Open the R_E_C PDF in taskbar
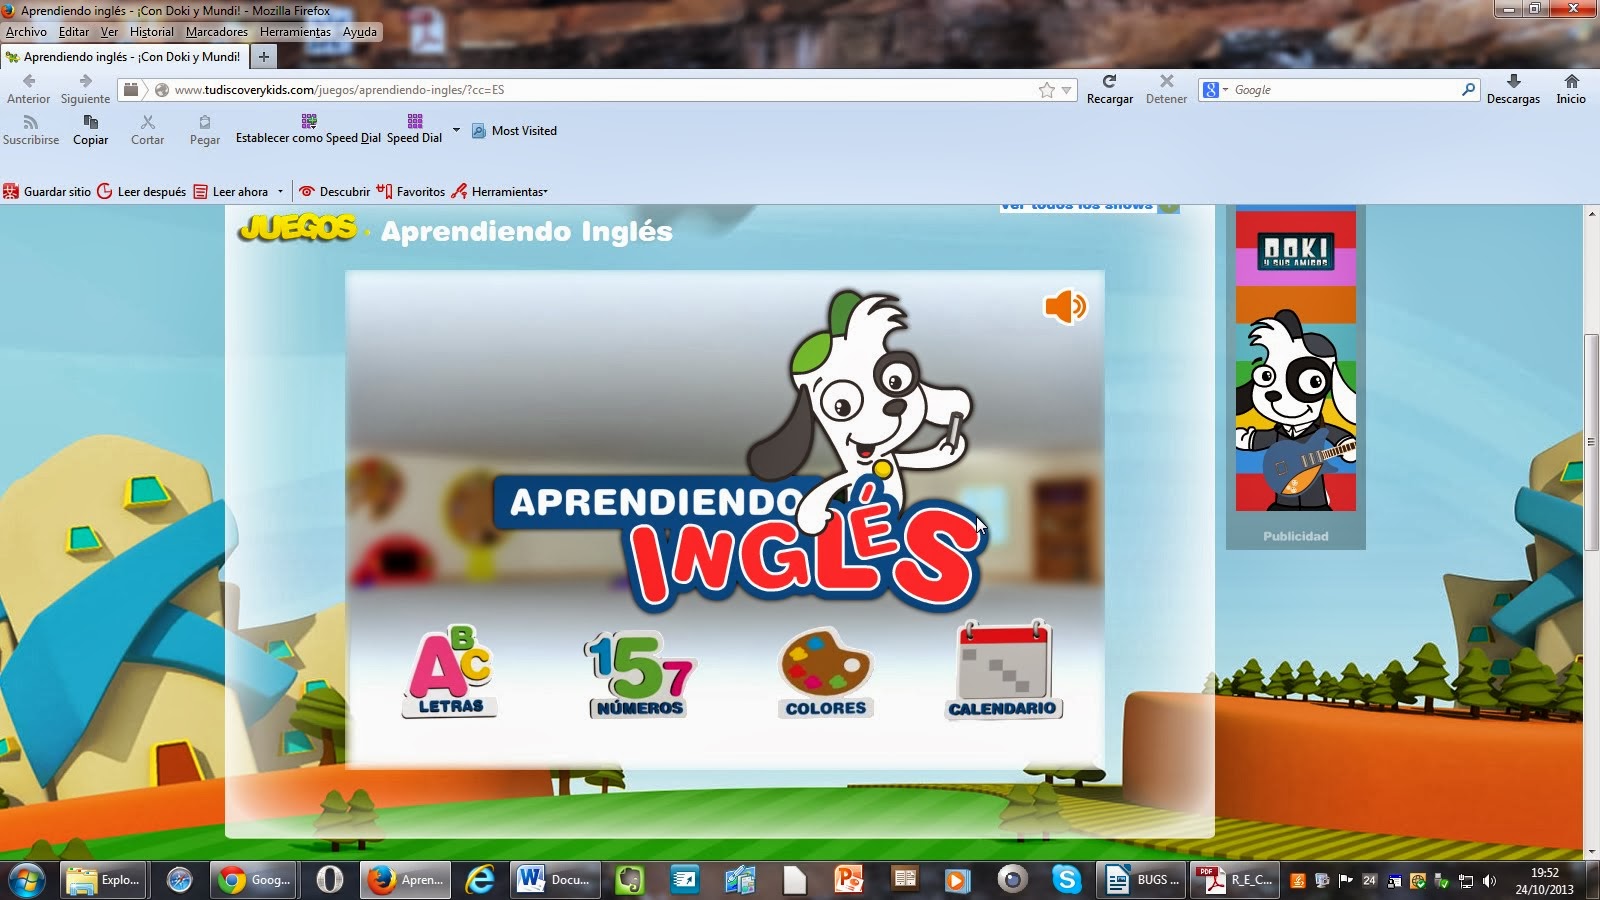Image resolution: width=1600 pixels, height=900 pixels. (1235, 880)
